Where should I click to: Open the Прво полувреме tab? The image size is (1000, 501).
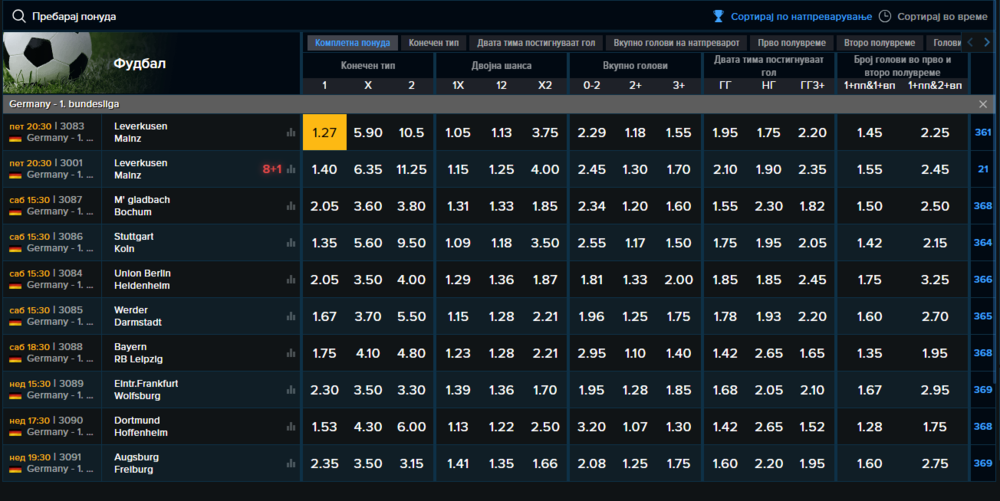click(791, 43)
